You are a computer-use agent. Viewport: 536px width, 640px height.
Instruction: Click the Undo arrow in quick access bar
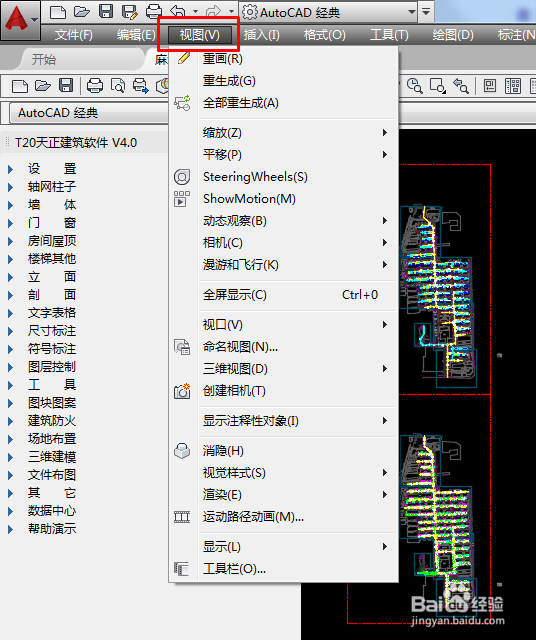[x=178, y=12]
